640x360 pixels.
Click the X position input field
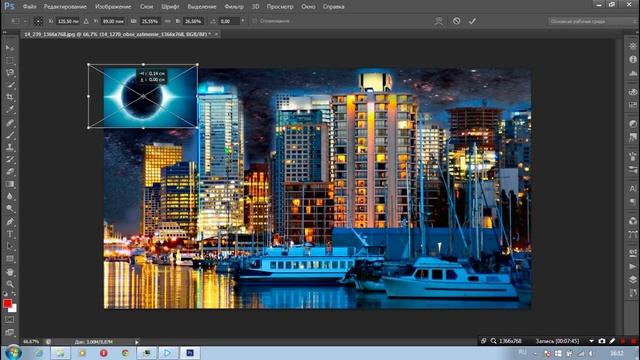[x=68, y=21]
